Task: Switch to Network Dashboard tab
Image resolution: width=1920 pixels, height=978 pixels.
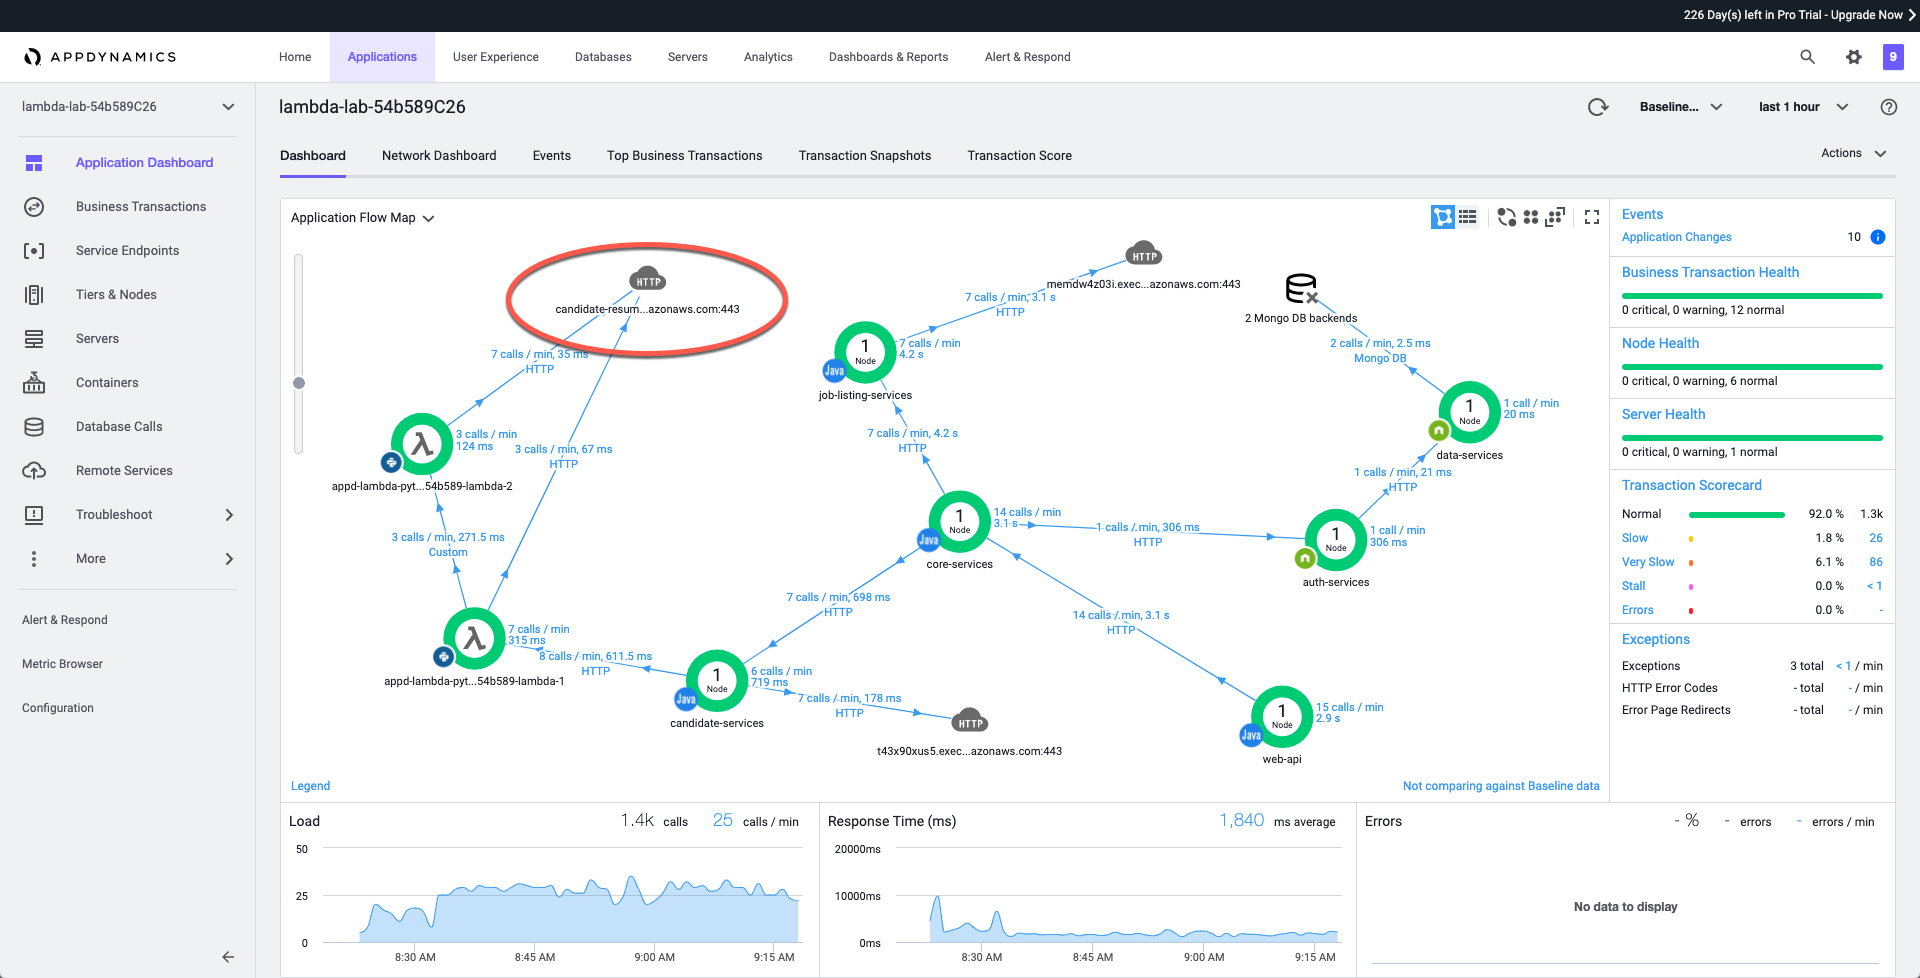Action: [x=439, y=156]
